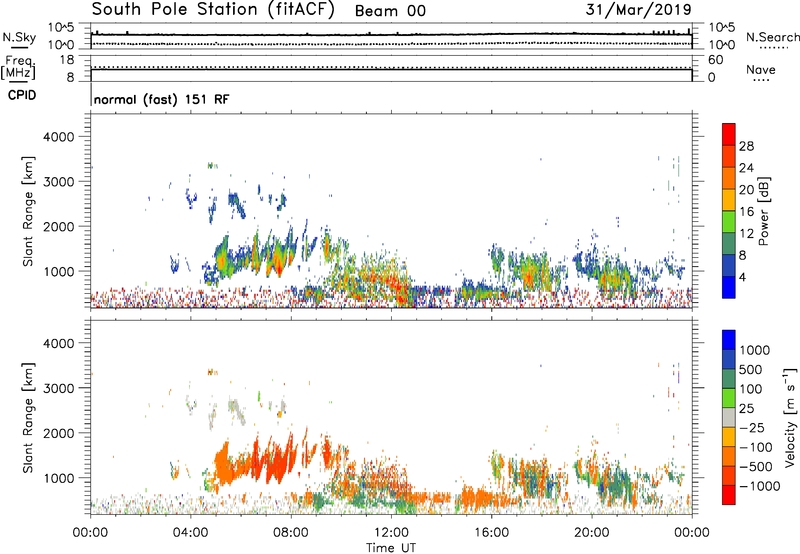This screenshot has height=554, width=800.
Task: Click the '4000' tick in the velocity panel
Action: 59,343
